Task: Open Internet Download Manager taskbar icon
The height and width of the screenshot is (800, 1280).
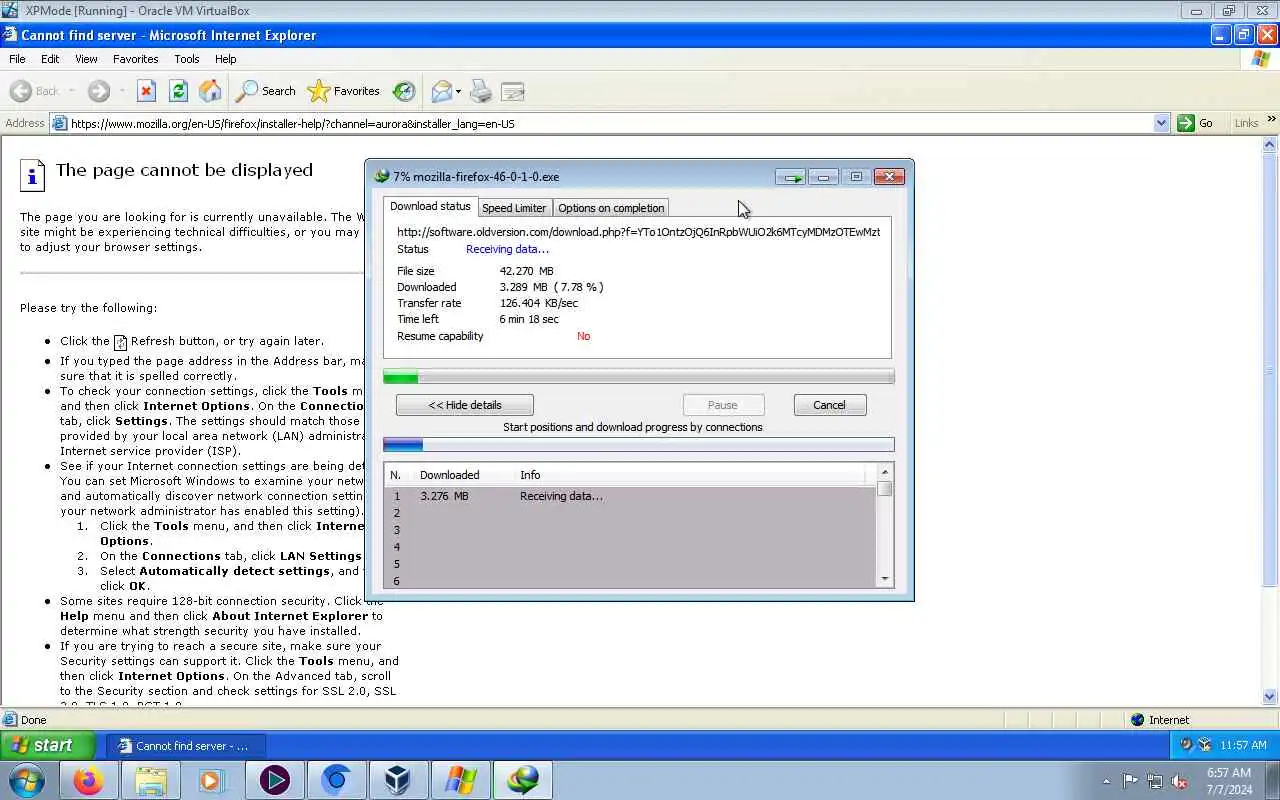Action: coord(522,780)
